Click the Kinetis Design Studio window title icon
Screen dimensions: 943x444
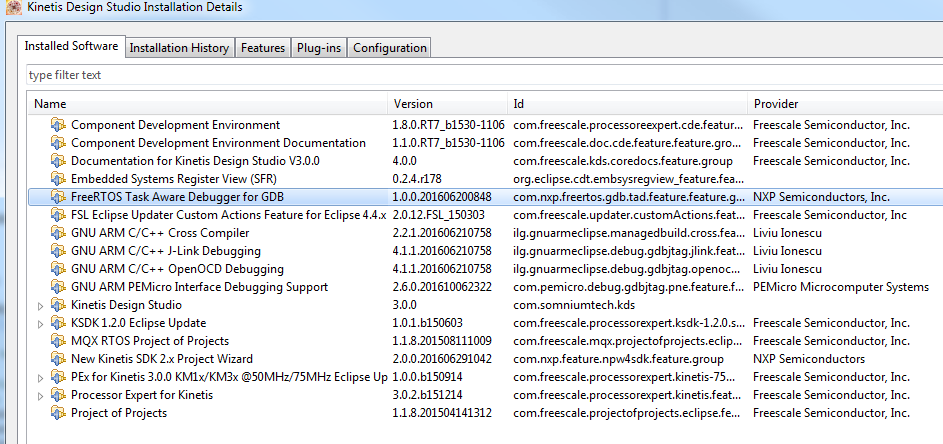(x=12, y=8)
